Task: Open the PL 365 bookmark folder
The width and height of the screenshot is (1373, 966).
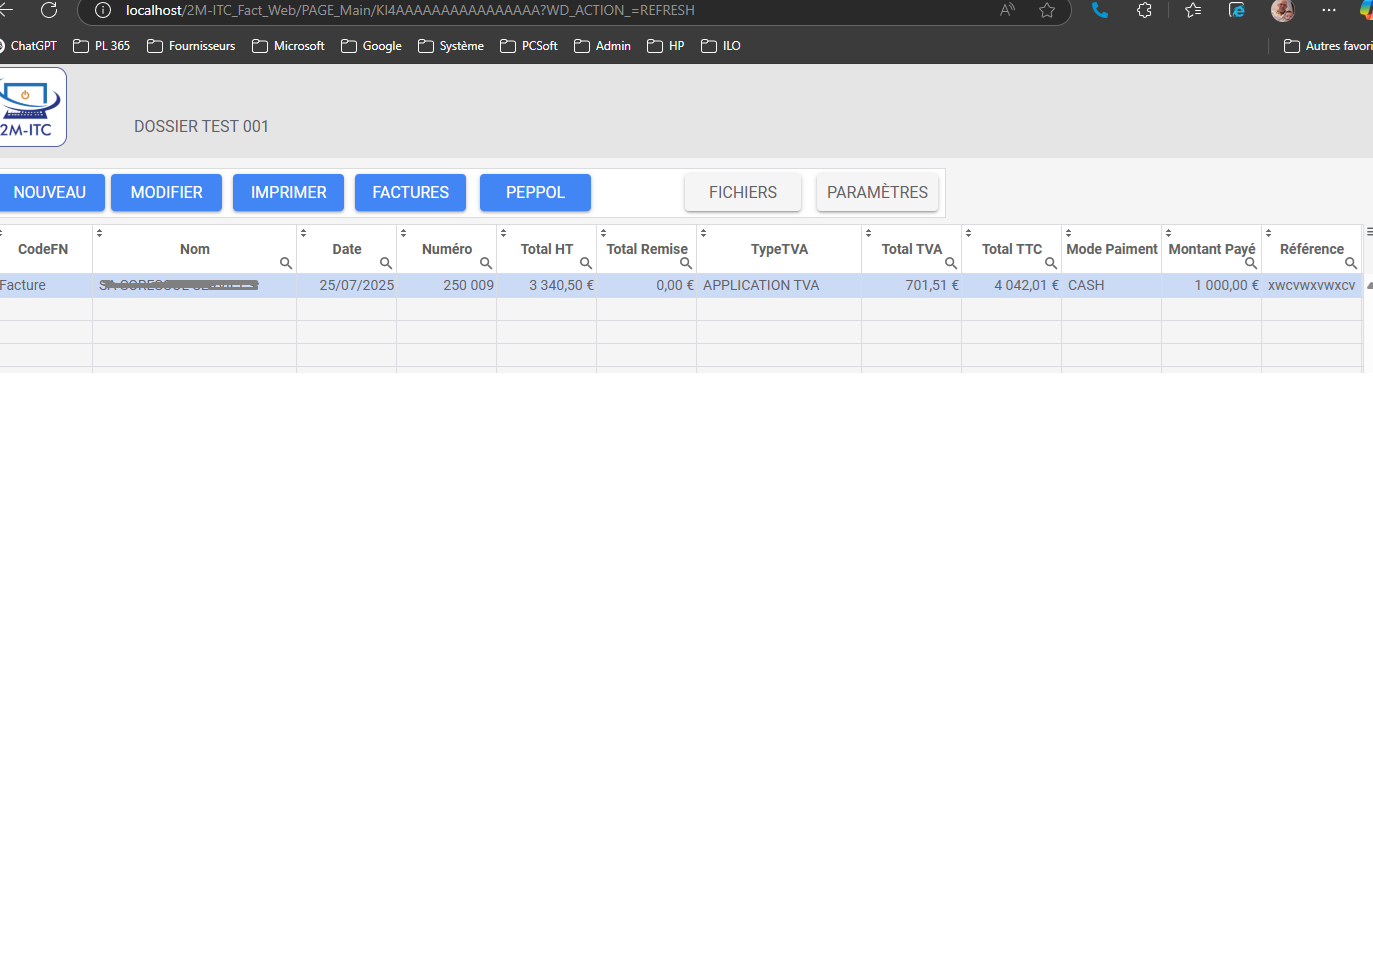Action: click(x=101, y=46)
